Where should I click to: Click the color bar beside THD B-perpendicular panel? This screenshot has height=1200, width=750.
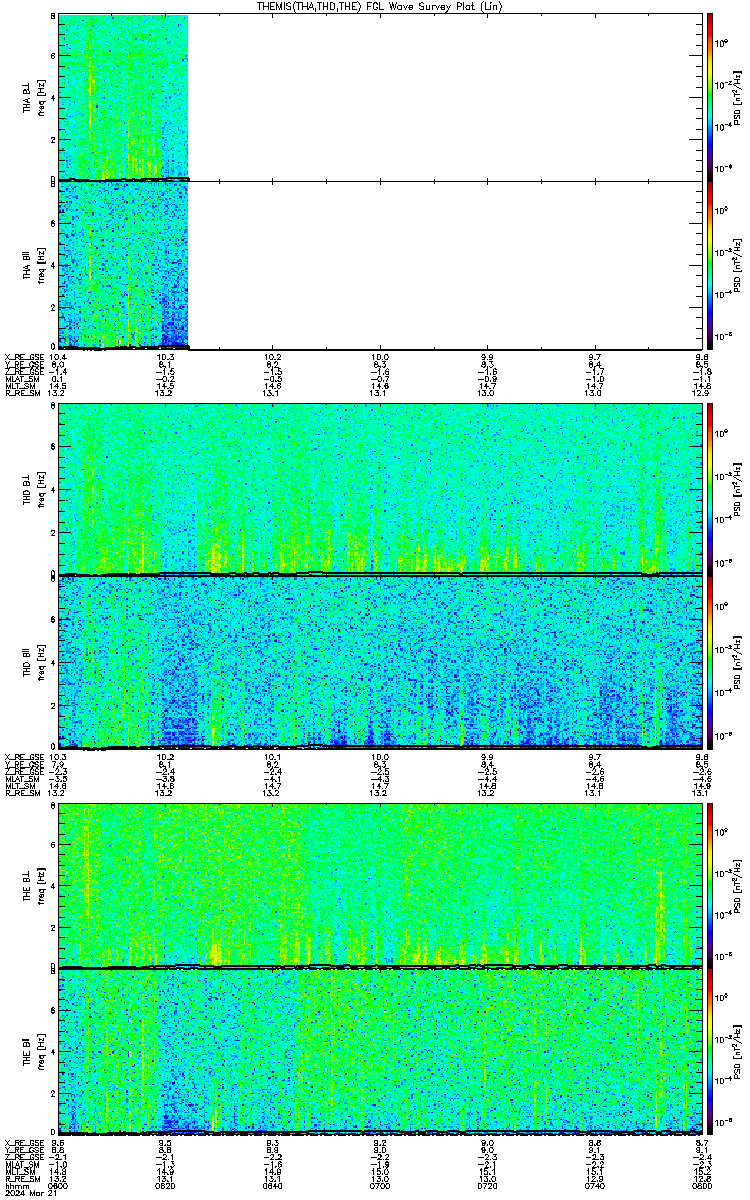pos(709,489)
